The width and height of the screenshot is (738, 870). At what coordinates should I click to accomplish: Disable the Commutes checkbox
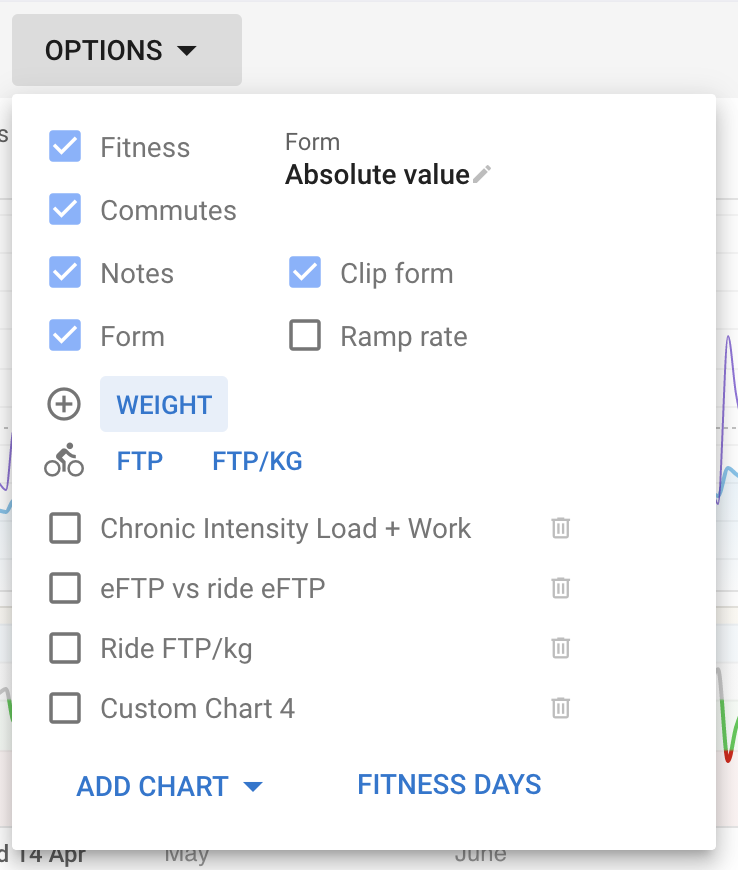coord(65,209)
